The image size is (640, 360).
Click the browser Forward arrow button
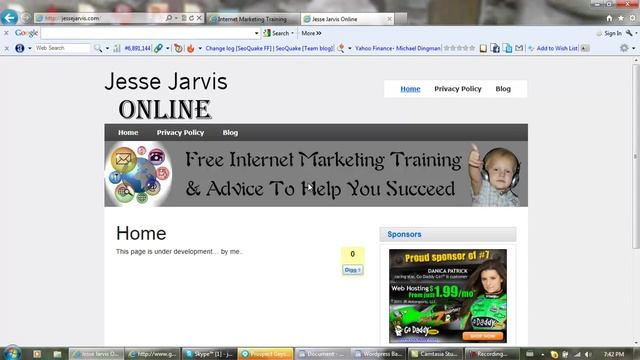pos(26,18)
